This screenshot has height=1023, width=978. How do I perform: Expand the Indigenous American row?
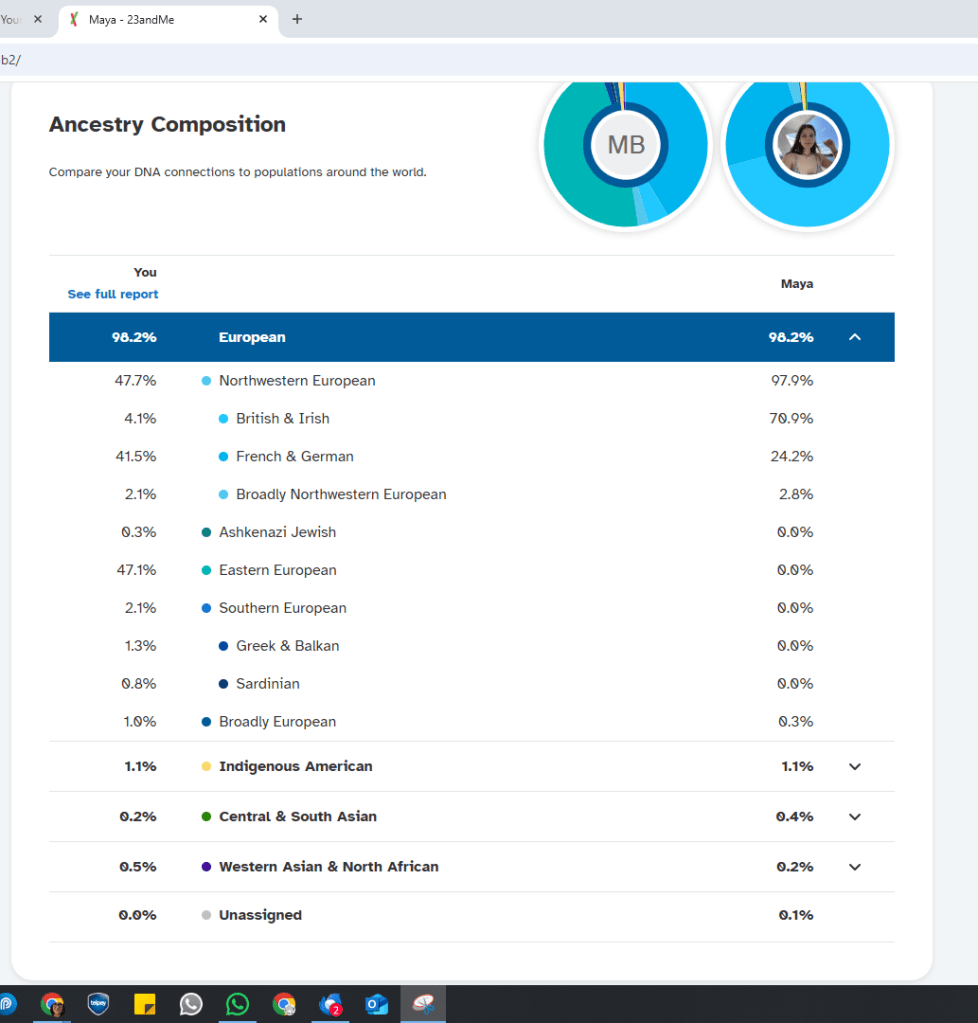(854, 766)
